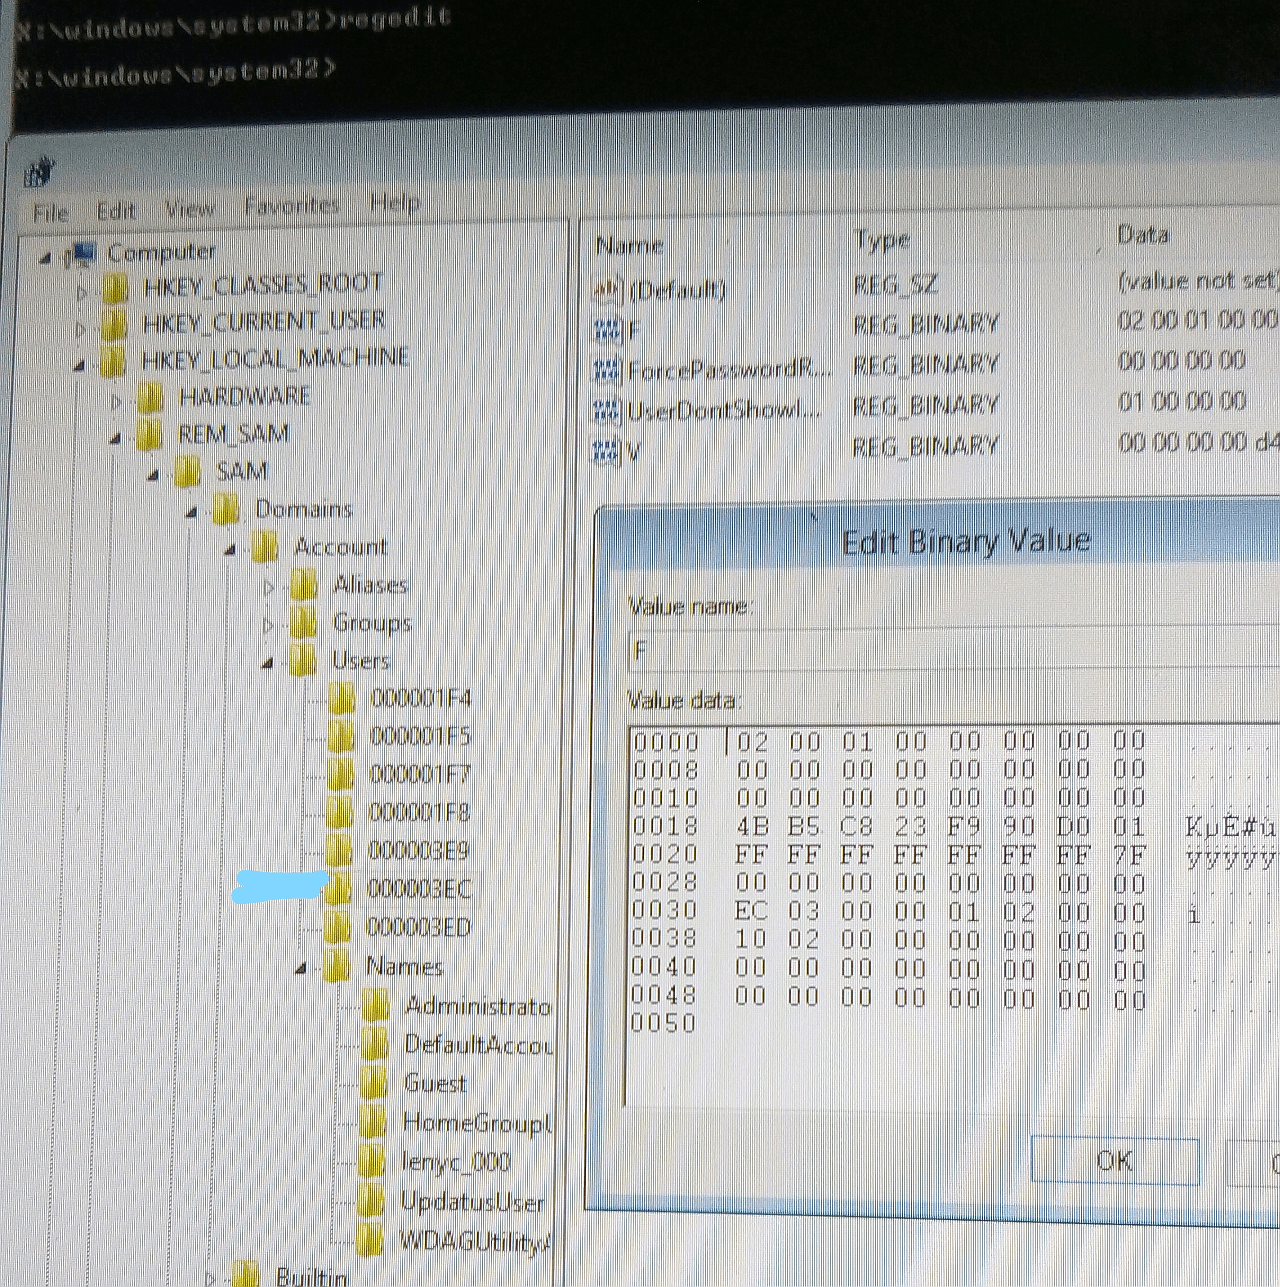The image size is (1280, 1287).
Task: Select the DefaultAccount name key
Action: point(478,1045)
